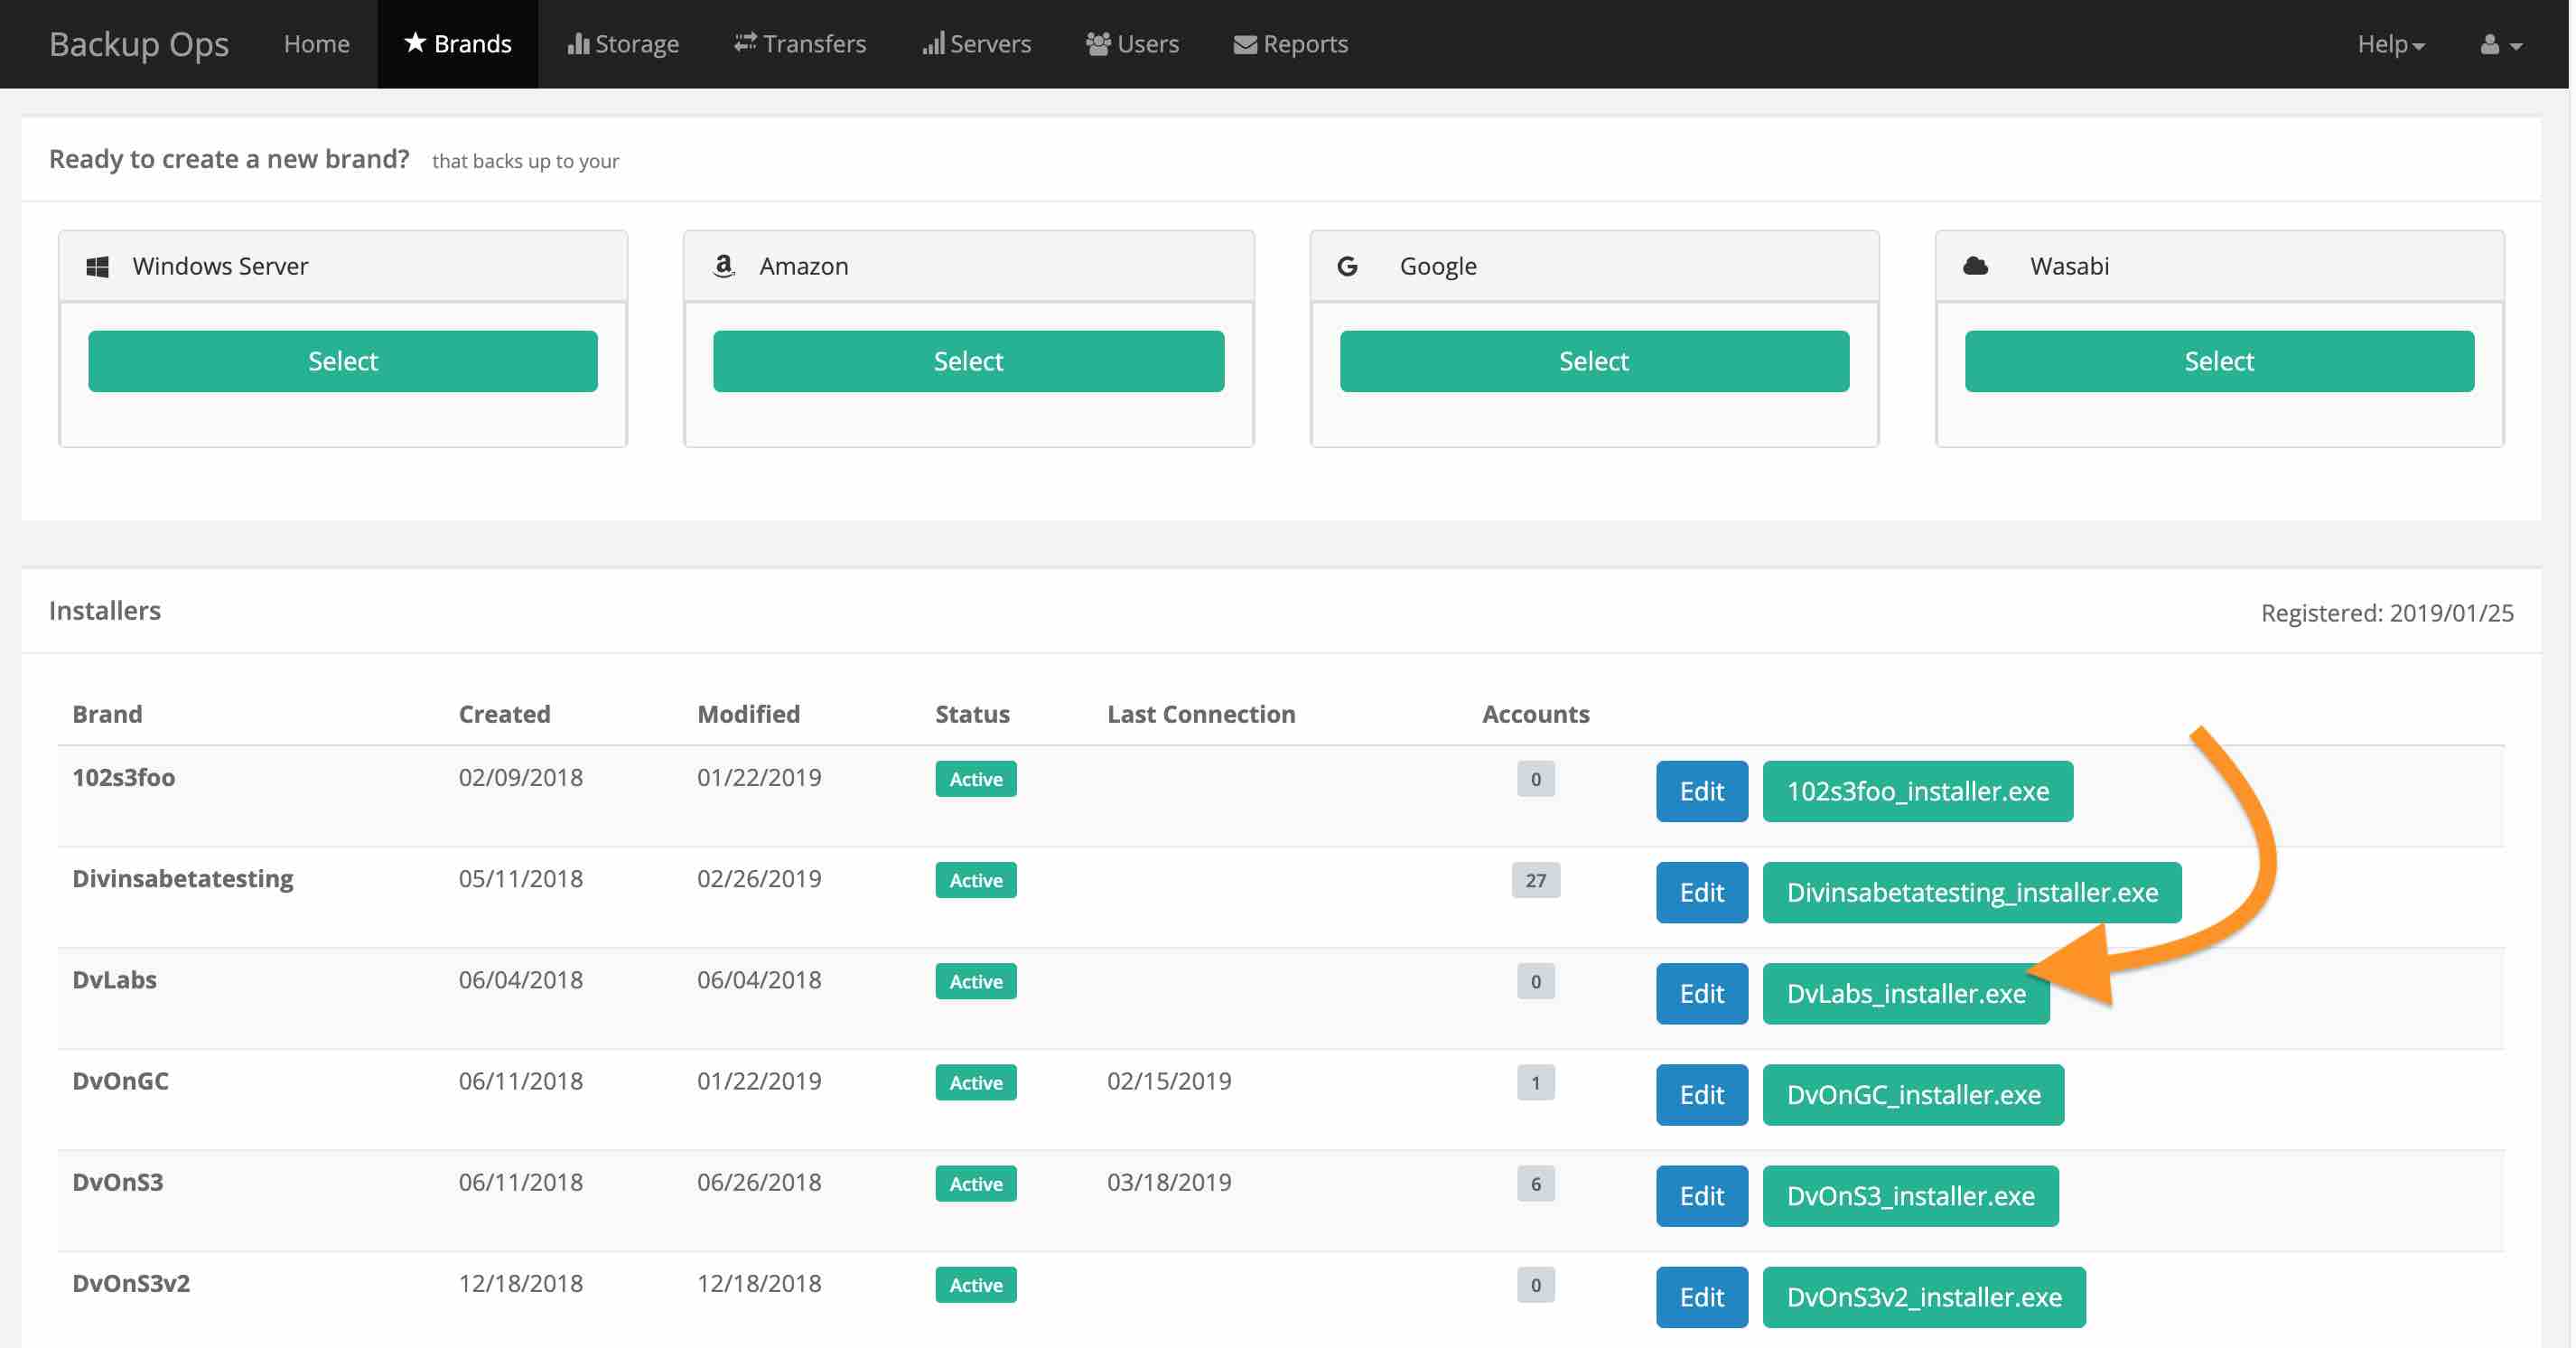The height and width of the screenshot is (1348, 2576).
Task: Edit the DvOnGC brand
Action: tap(1701, 1094)
